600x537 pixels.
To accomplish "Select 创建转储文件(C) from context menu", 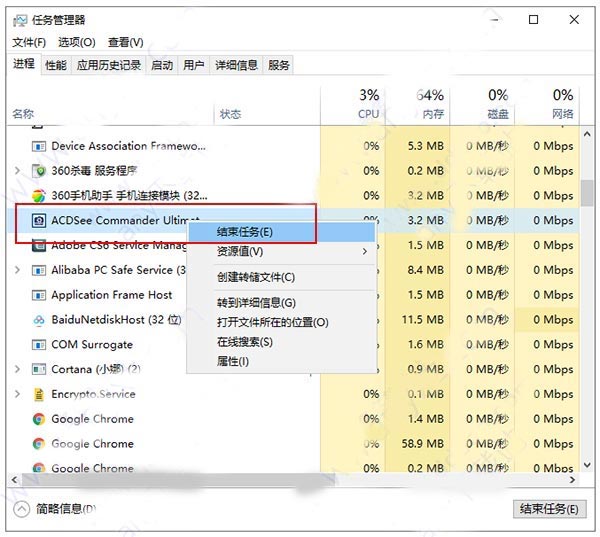I will coord(282,277).
